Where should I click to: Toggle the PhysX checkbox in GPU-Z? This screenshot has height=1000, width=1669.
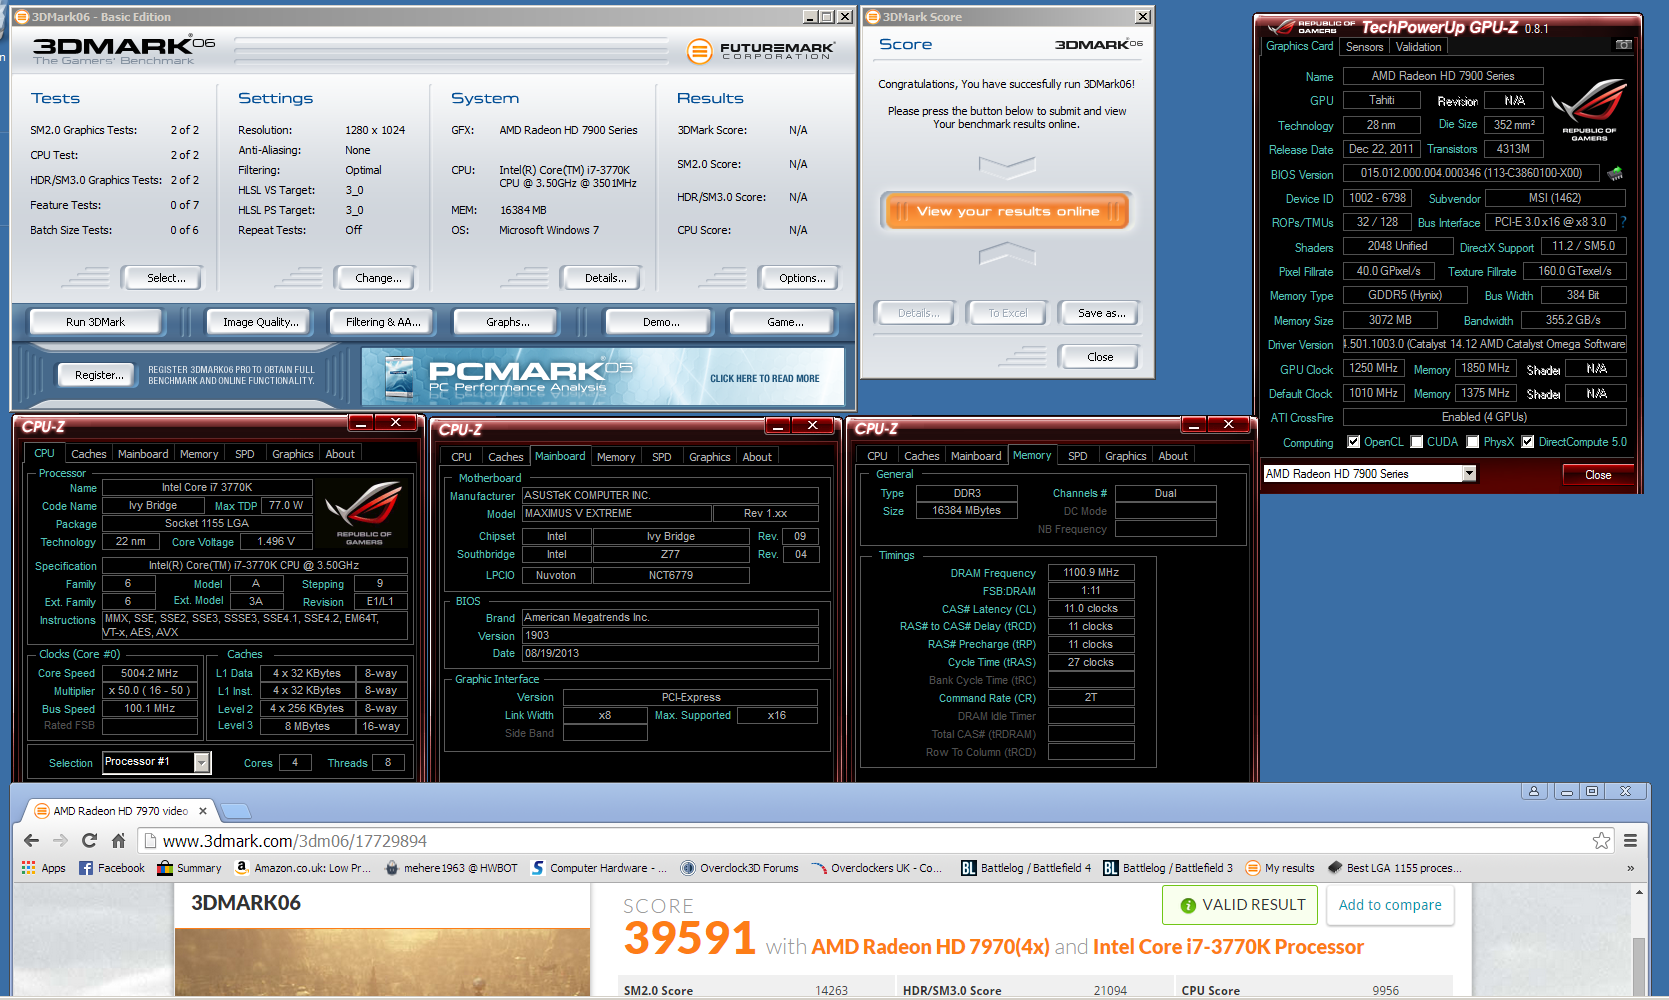[x=1472, y=442]
